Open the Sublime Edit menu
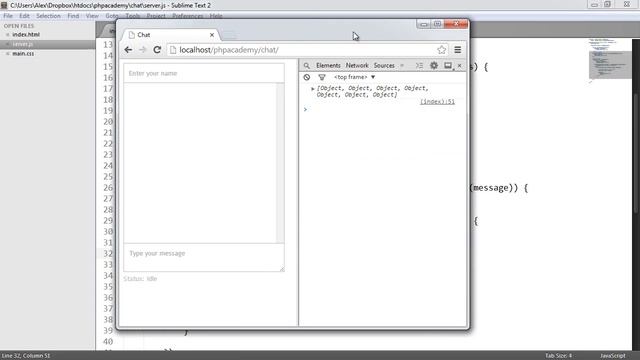 [x=24, y=16]
